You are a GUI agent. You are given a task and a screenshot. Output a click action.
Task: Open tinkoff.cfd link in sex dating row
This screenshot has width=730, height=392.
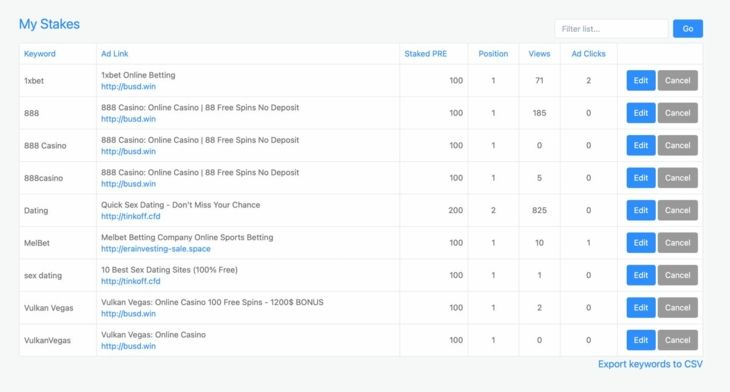point(131,281)
